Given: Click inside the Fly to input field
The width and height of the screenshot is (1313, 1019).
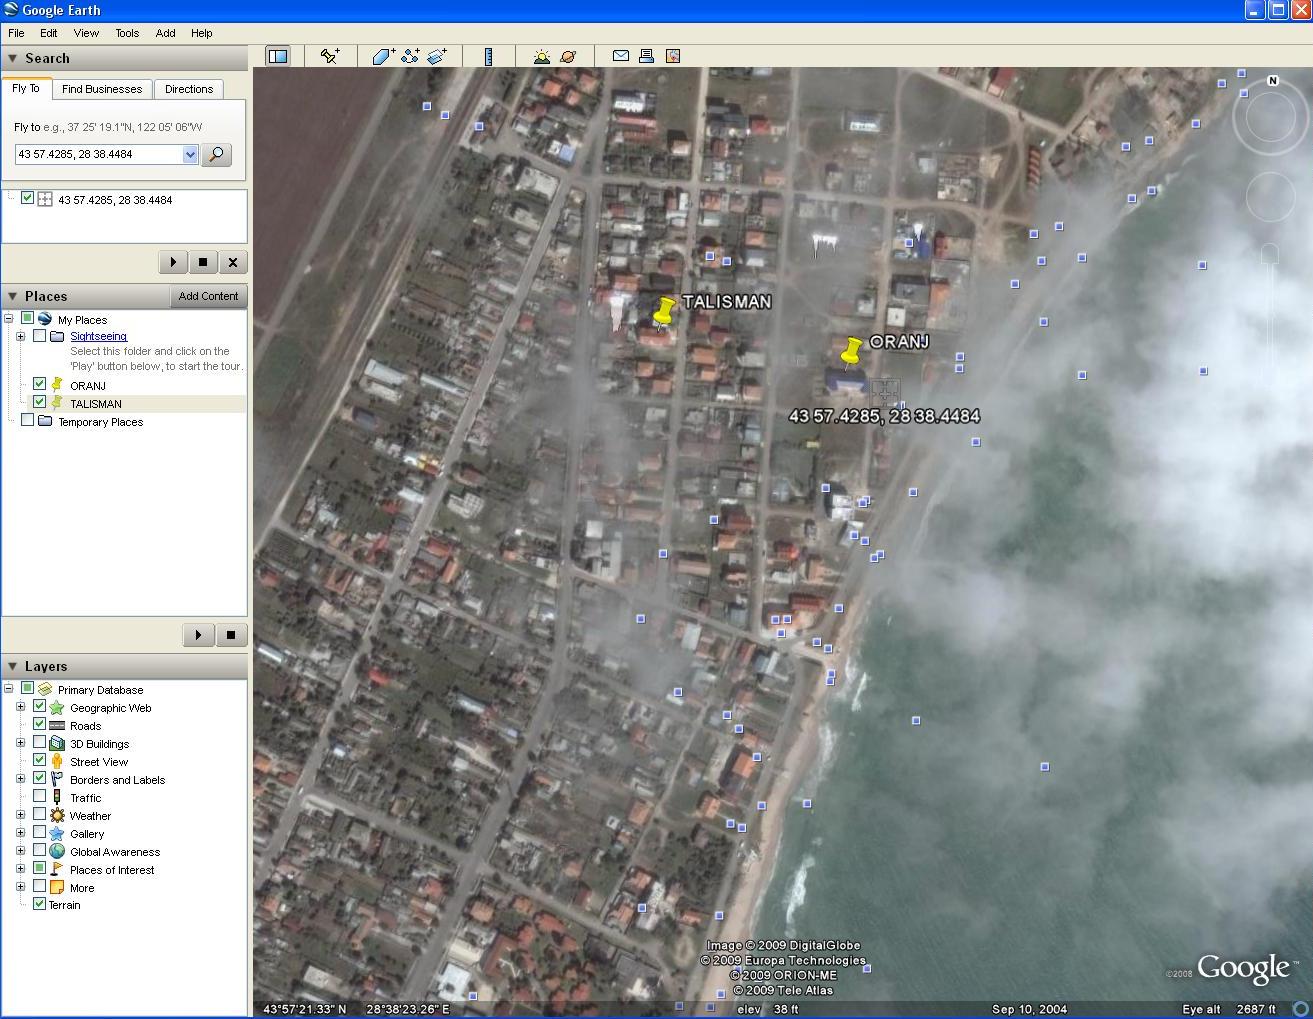Looking at the screenshot, I should pyautogui.click(x=99, y=154).
